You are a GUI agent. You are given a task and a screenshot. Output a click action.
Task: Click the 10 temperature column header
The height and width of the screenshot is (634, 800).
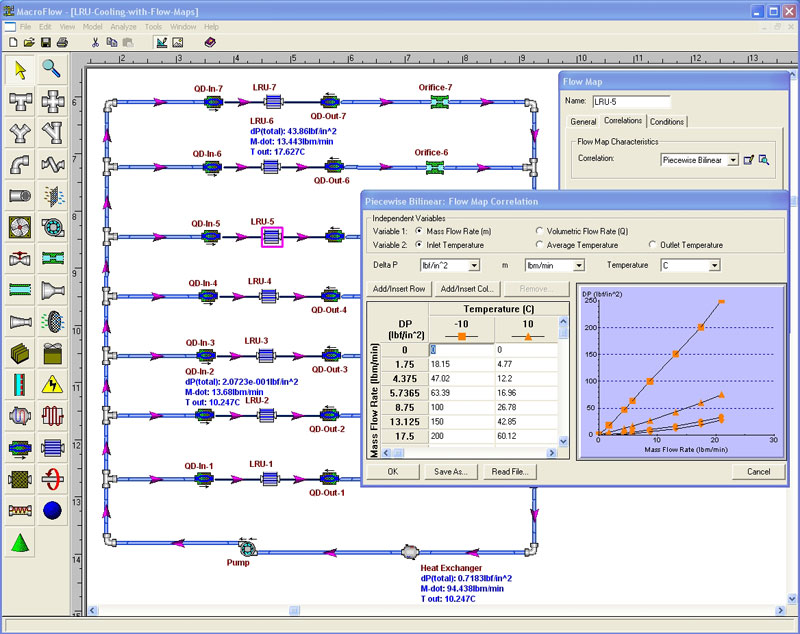pos(528,329)
